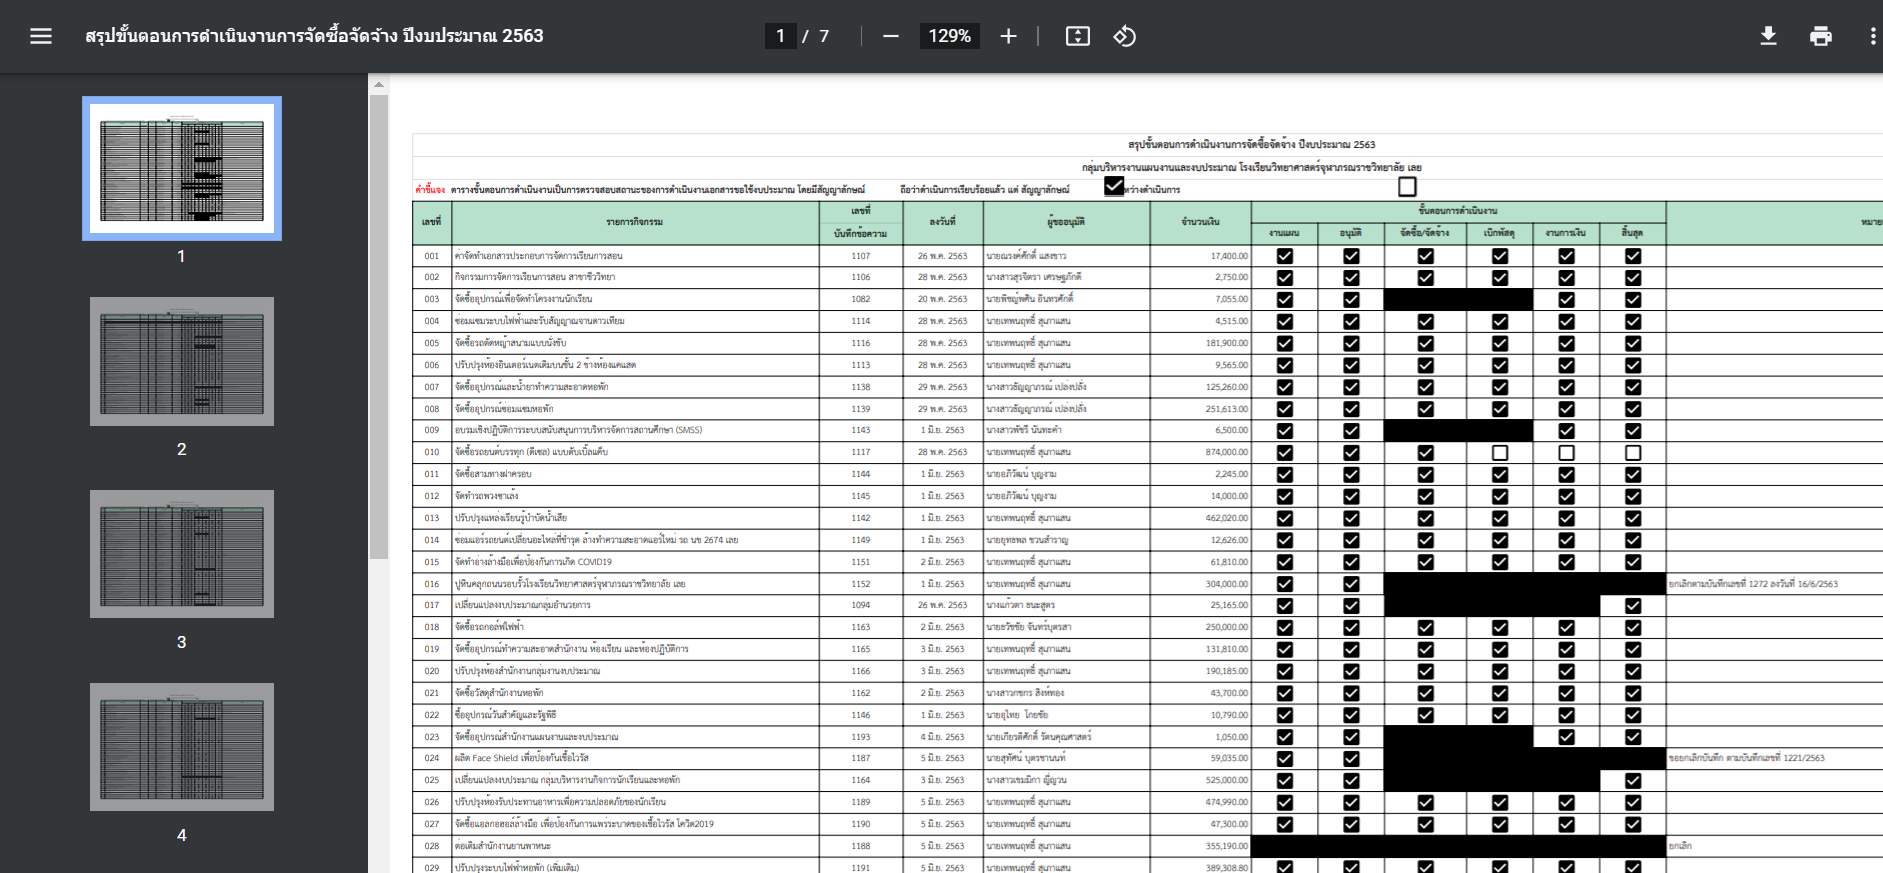The height and width of the screenshot is (873, 1883).
Task: Click the งานแผน checkbox in row 001
Action: point(1285,256)
